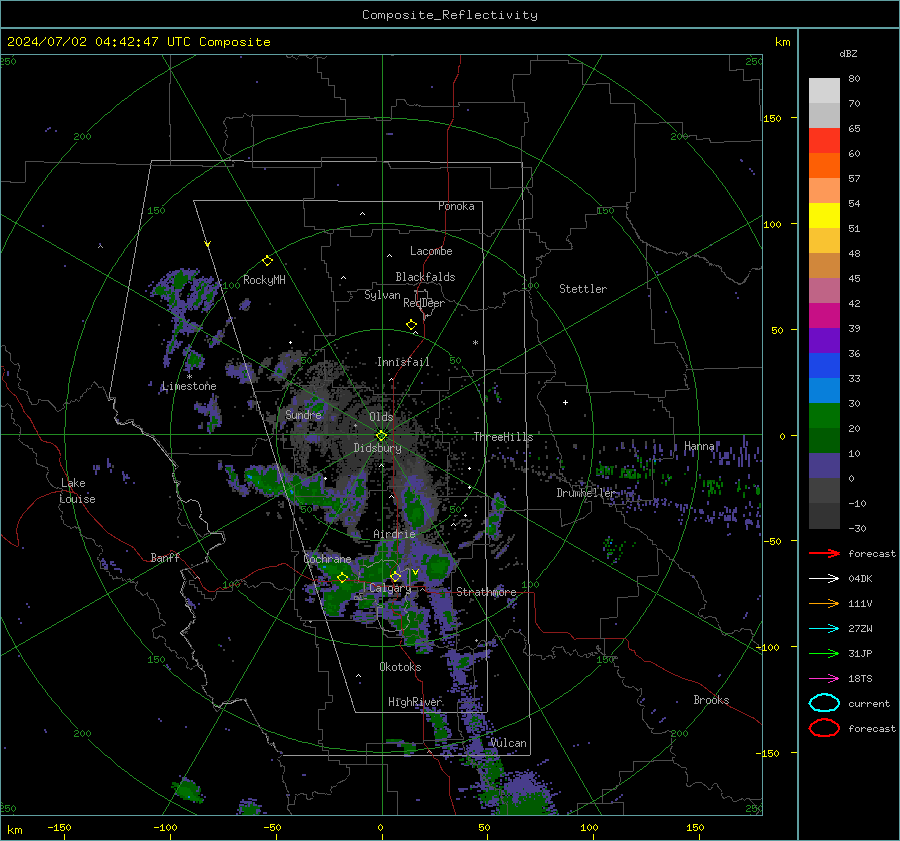The width and height of the screenshot is (900, 841).
Task: Click the red forecast arrow in legend
Action: coord(824,553)
